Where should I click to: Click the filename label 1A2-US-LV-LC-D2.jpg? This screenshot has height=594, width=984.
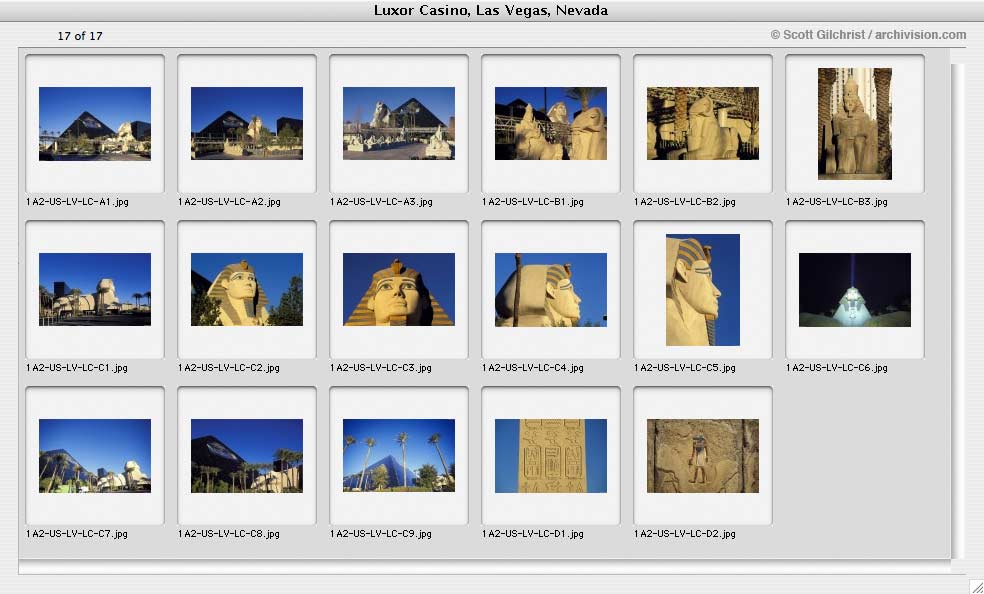(x=685, y=534)
